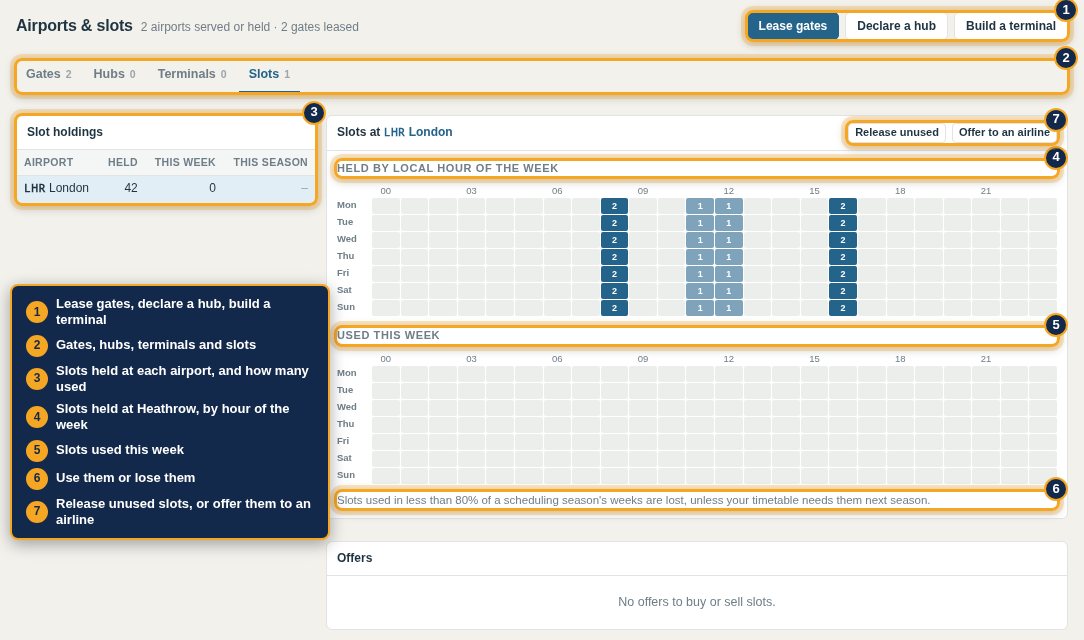Select the Sunday 16:00 held slot cell

[x=843, y=308]
